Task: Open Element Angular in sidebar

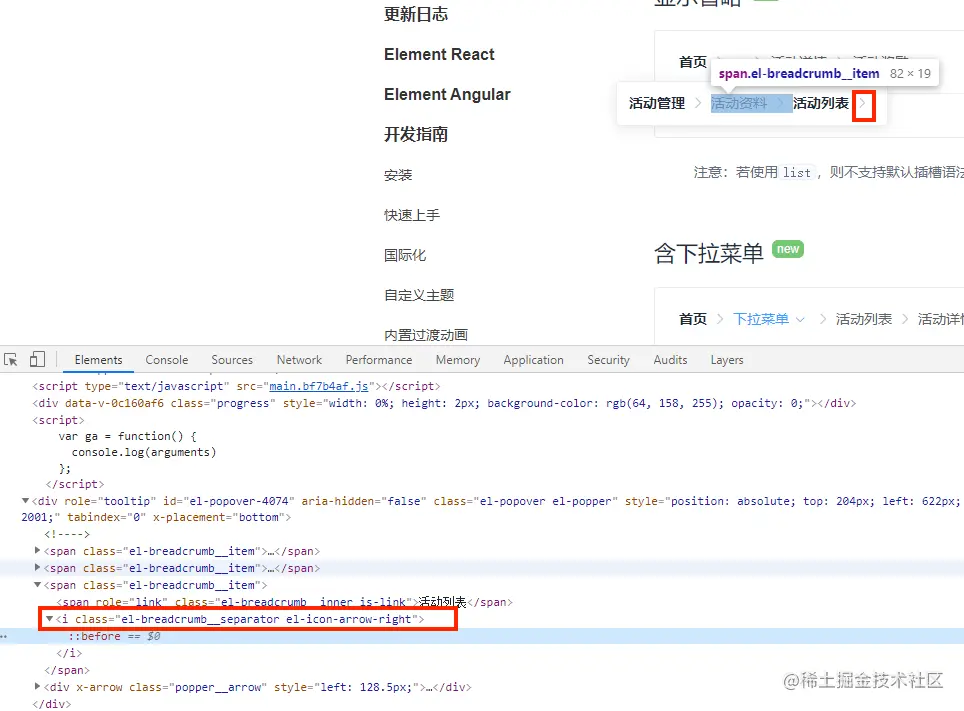Action: click(447, 94)
